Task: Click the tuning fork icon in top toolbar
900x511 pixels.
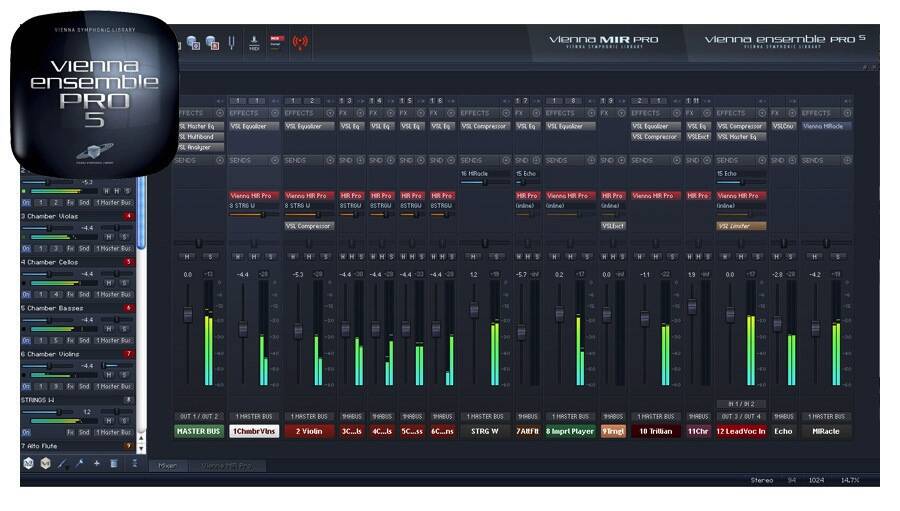Action: coord(232,42)
